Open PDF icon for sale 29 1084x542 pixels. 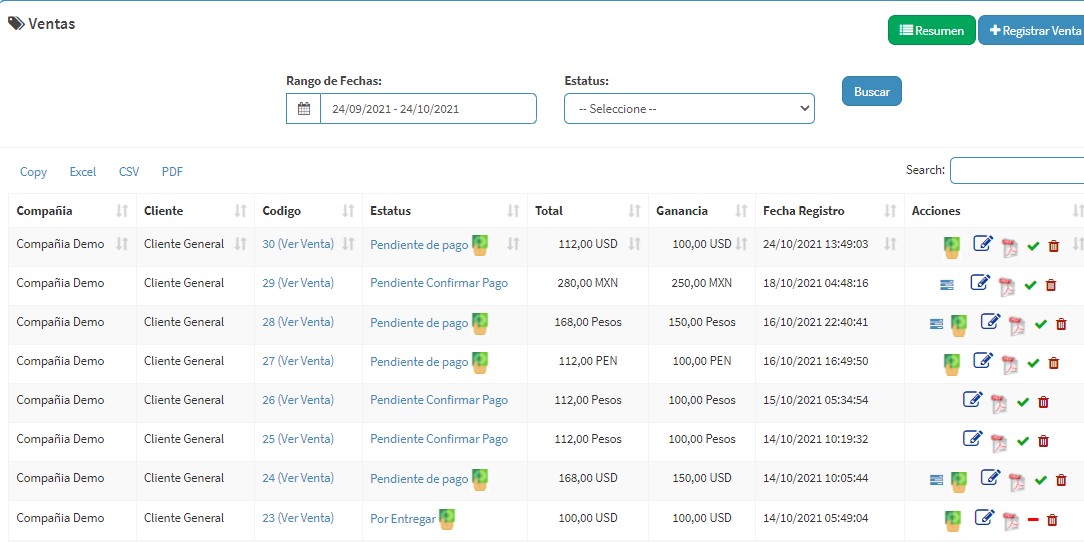click(x=1007, y=286)
